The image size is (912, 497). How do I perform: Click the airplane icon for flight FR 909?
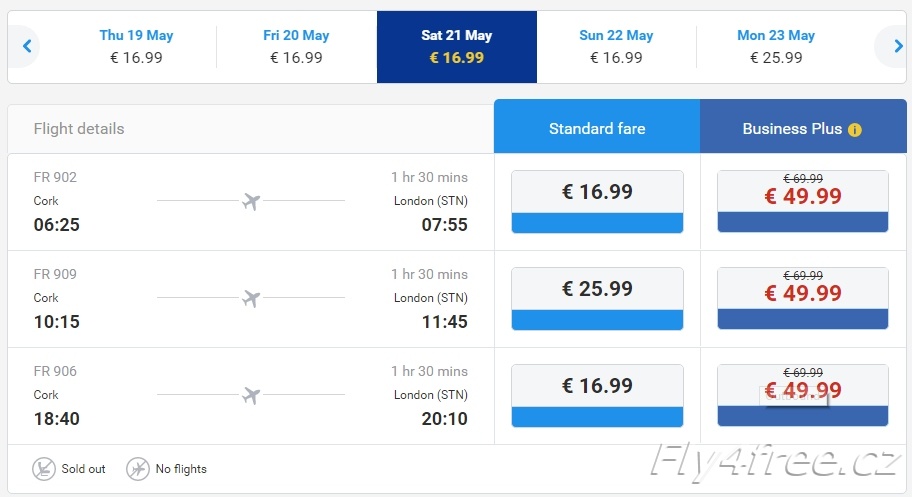click(251, 299)
